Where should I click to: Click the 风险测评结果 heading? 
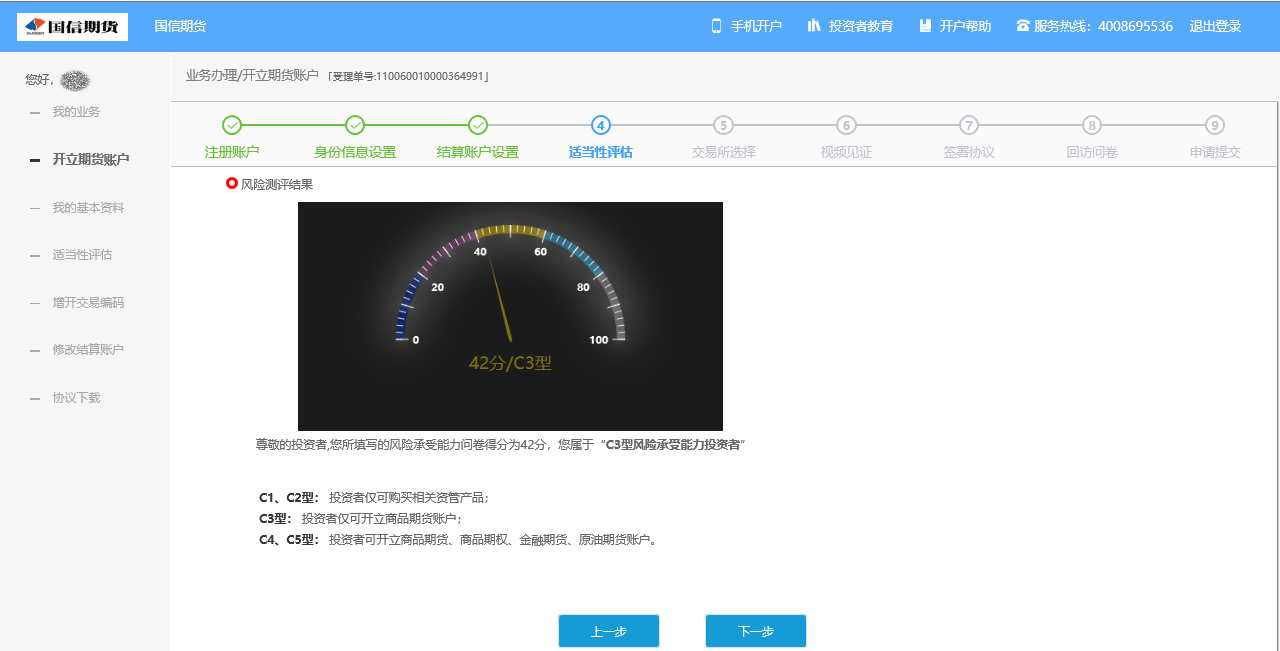[x=277, y=184]
